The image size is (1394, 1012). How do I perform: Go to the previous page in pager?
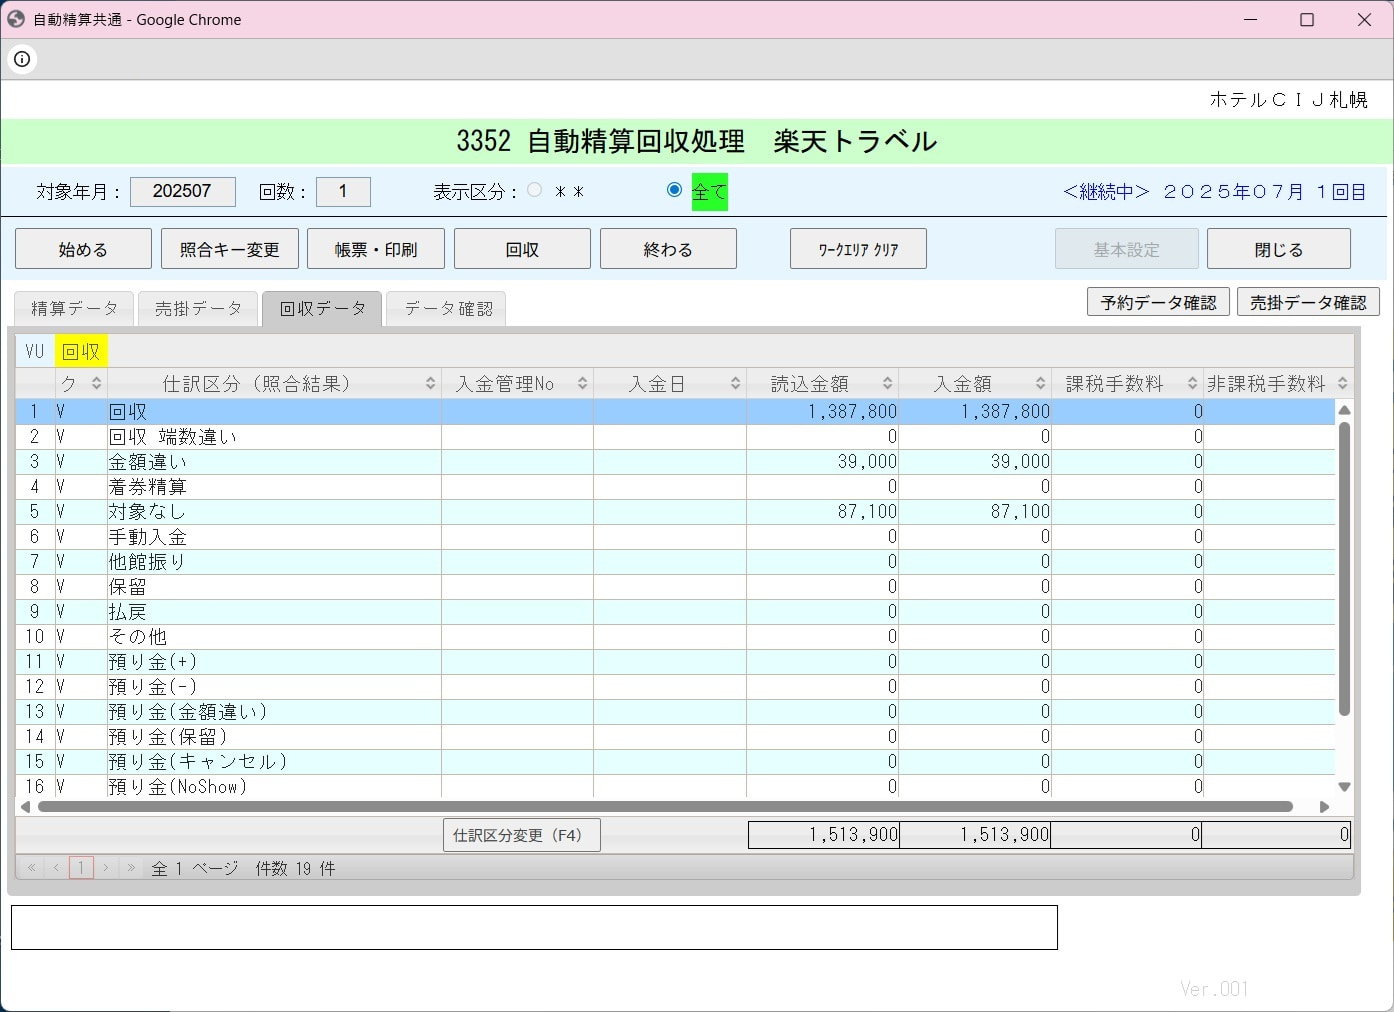pyautogui.click(x=56, y=868)
